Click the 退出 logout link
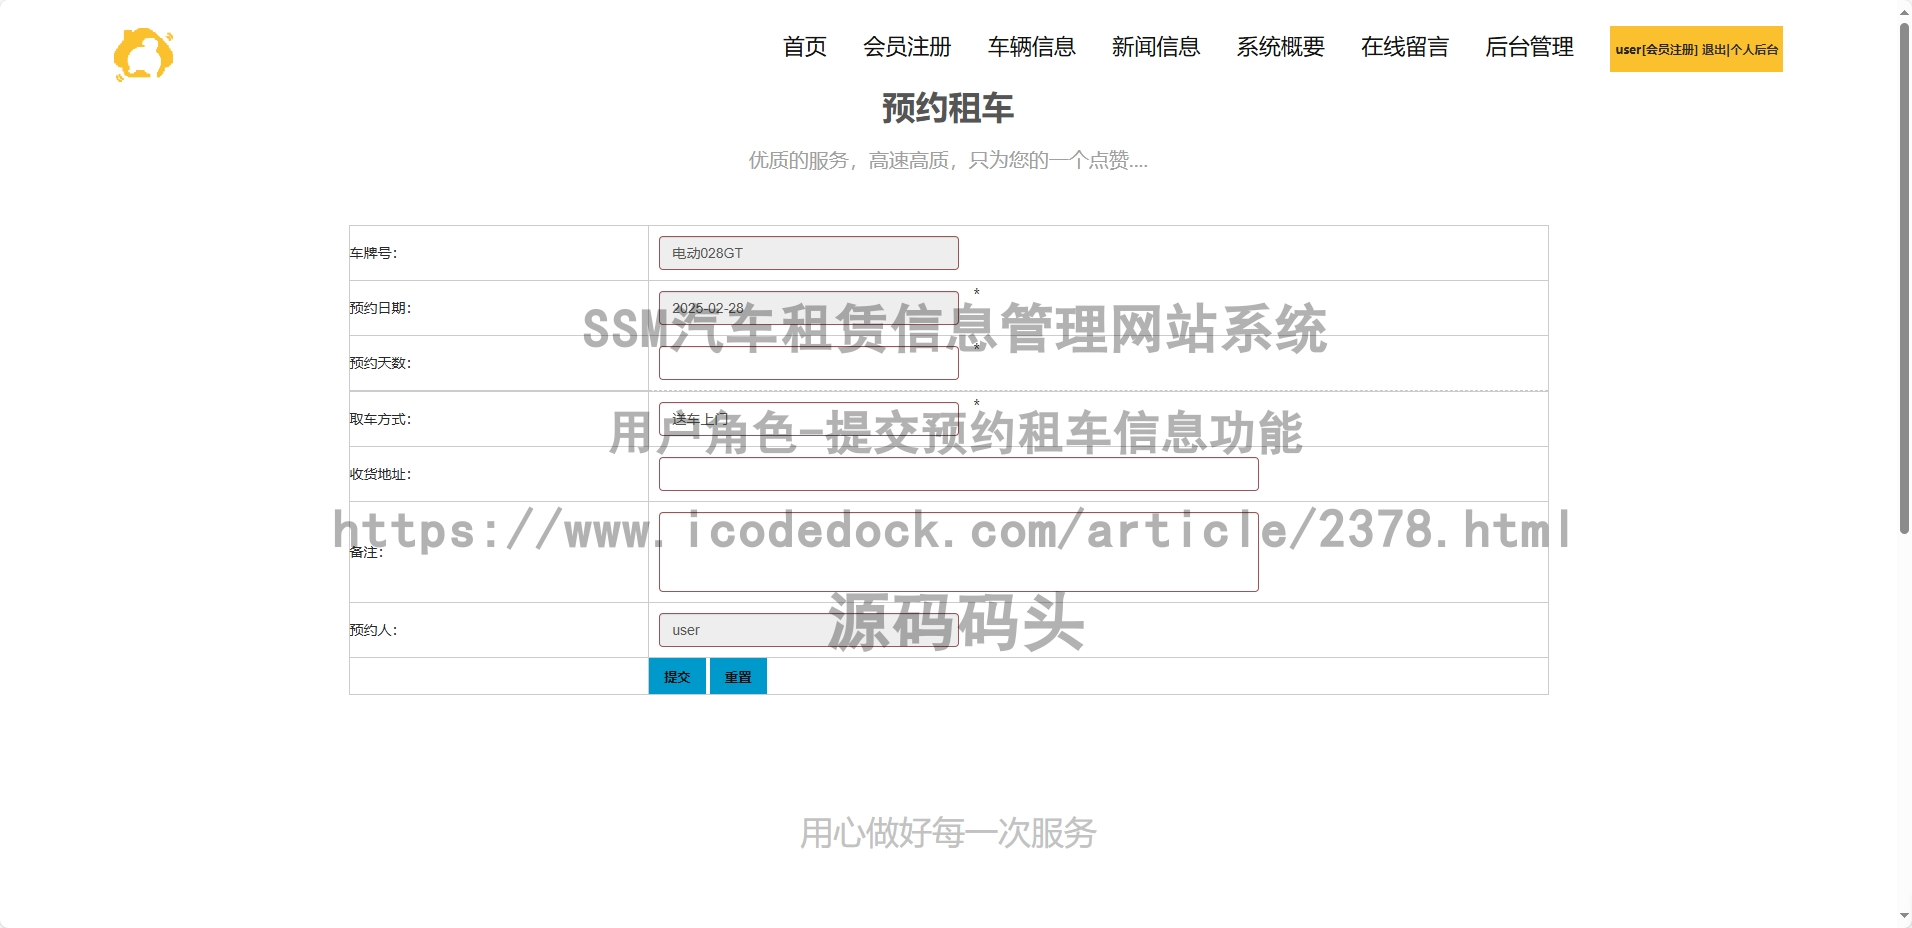 pos(1714,50)
